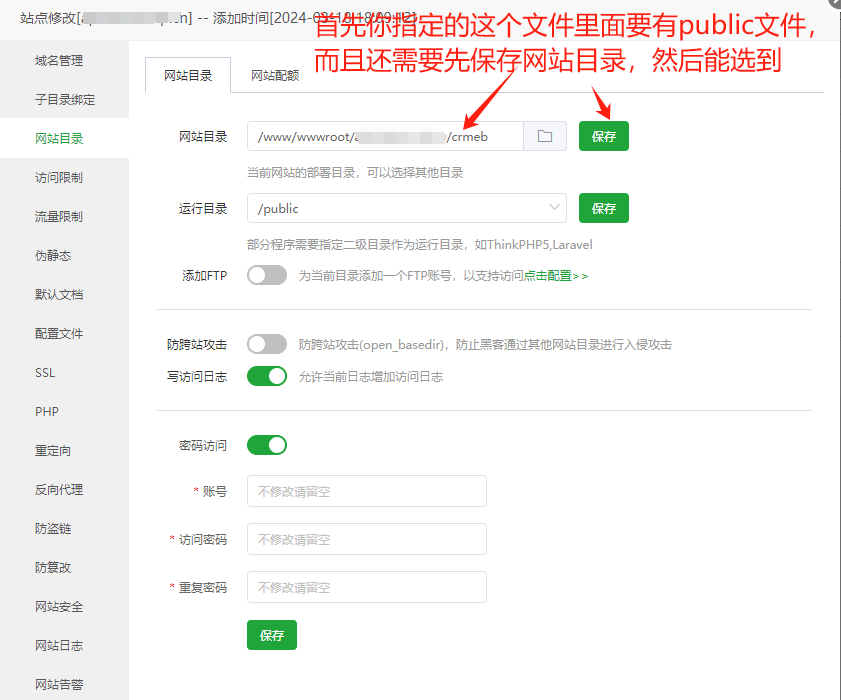Enable the 防跨站攻击 switch
The height and width of the screenshot is (700, 841).
click(x=267, y=344)
